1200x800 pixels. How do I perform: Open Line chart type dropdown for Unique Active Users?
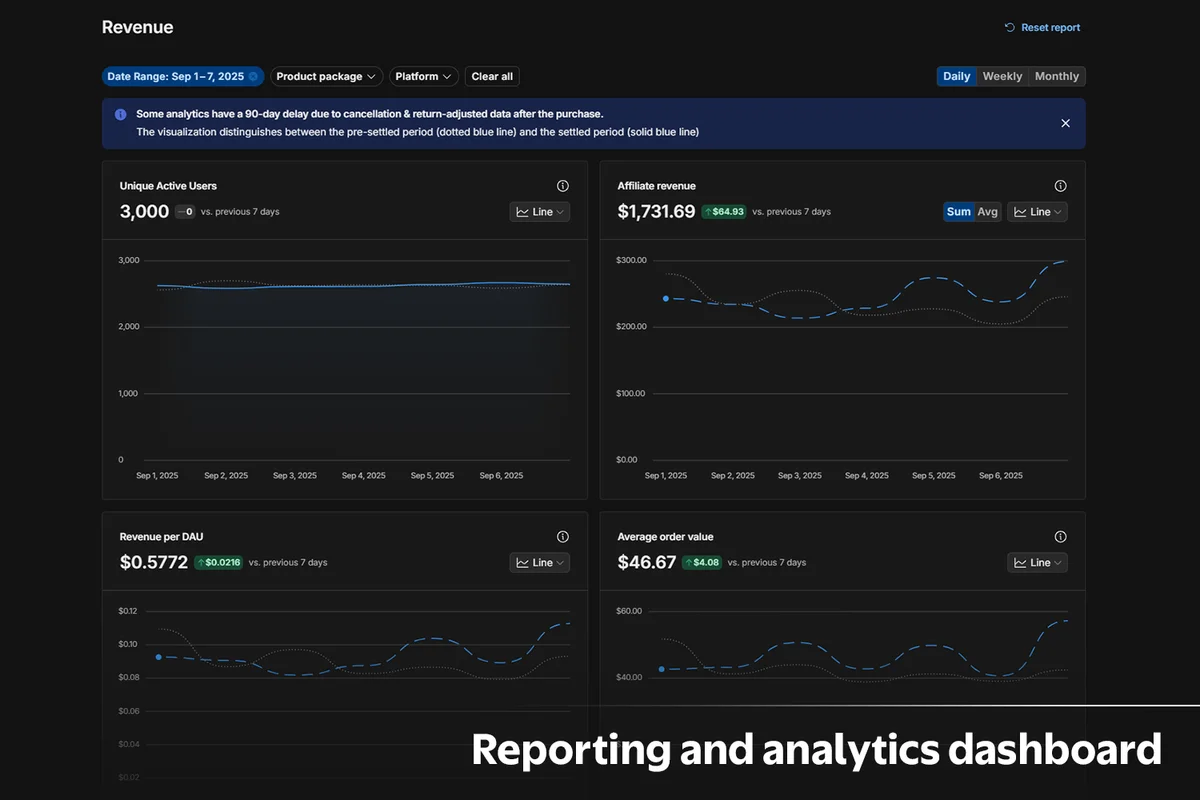click(540, 212)
